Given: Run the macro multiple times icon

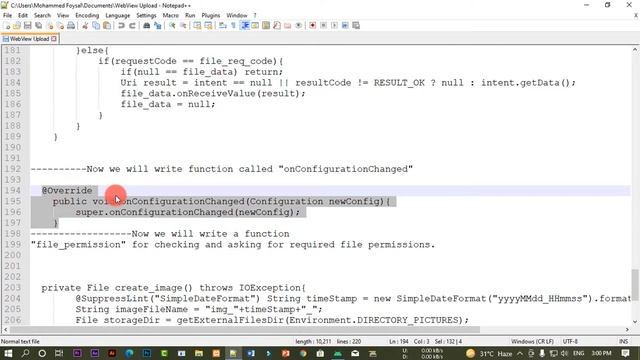Looking at the screenshot, I should (345, 25).
